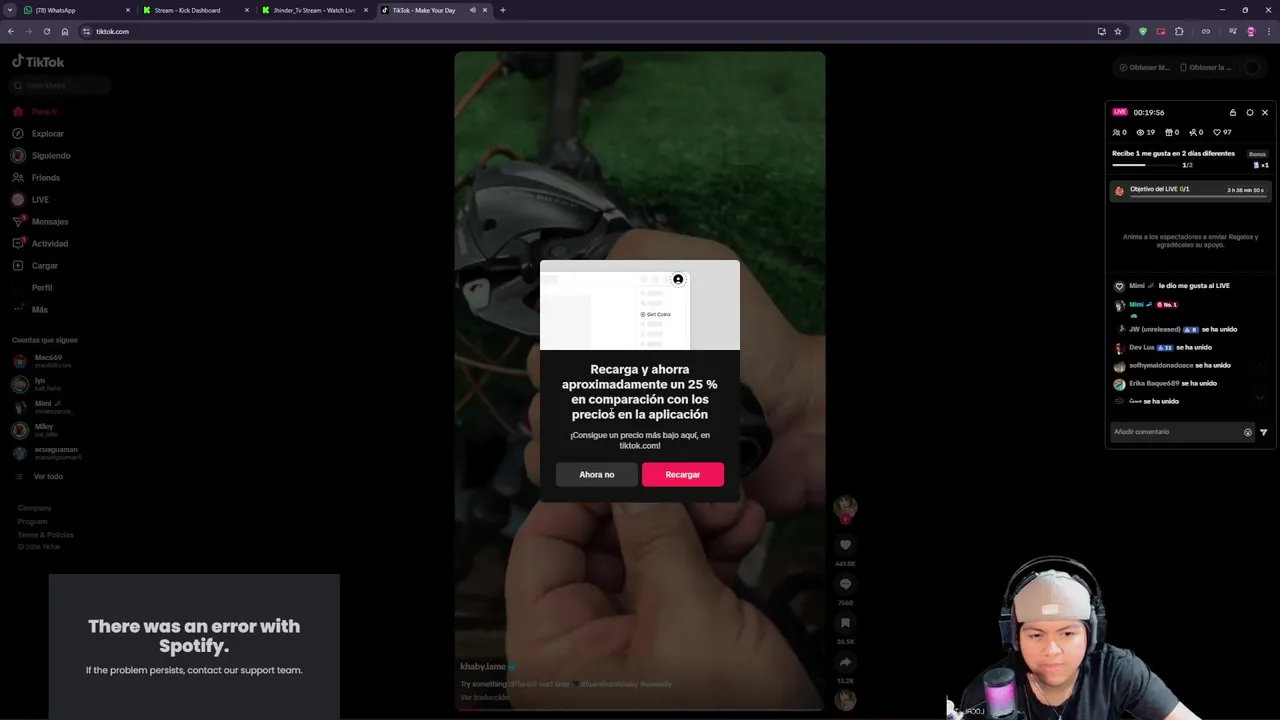The image size is (1280, 720).
Task: Open the creator avatar beside the video
Action: point(845,506)
